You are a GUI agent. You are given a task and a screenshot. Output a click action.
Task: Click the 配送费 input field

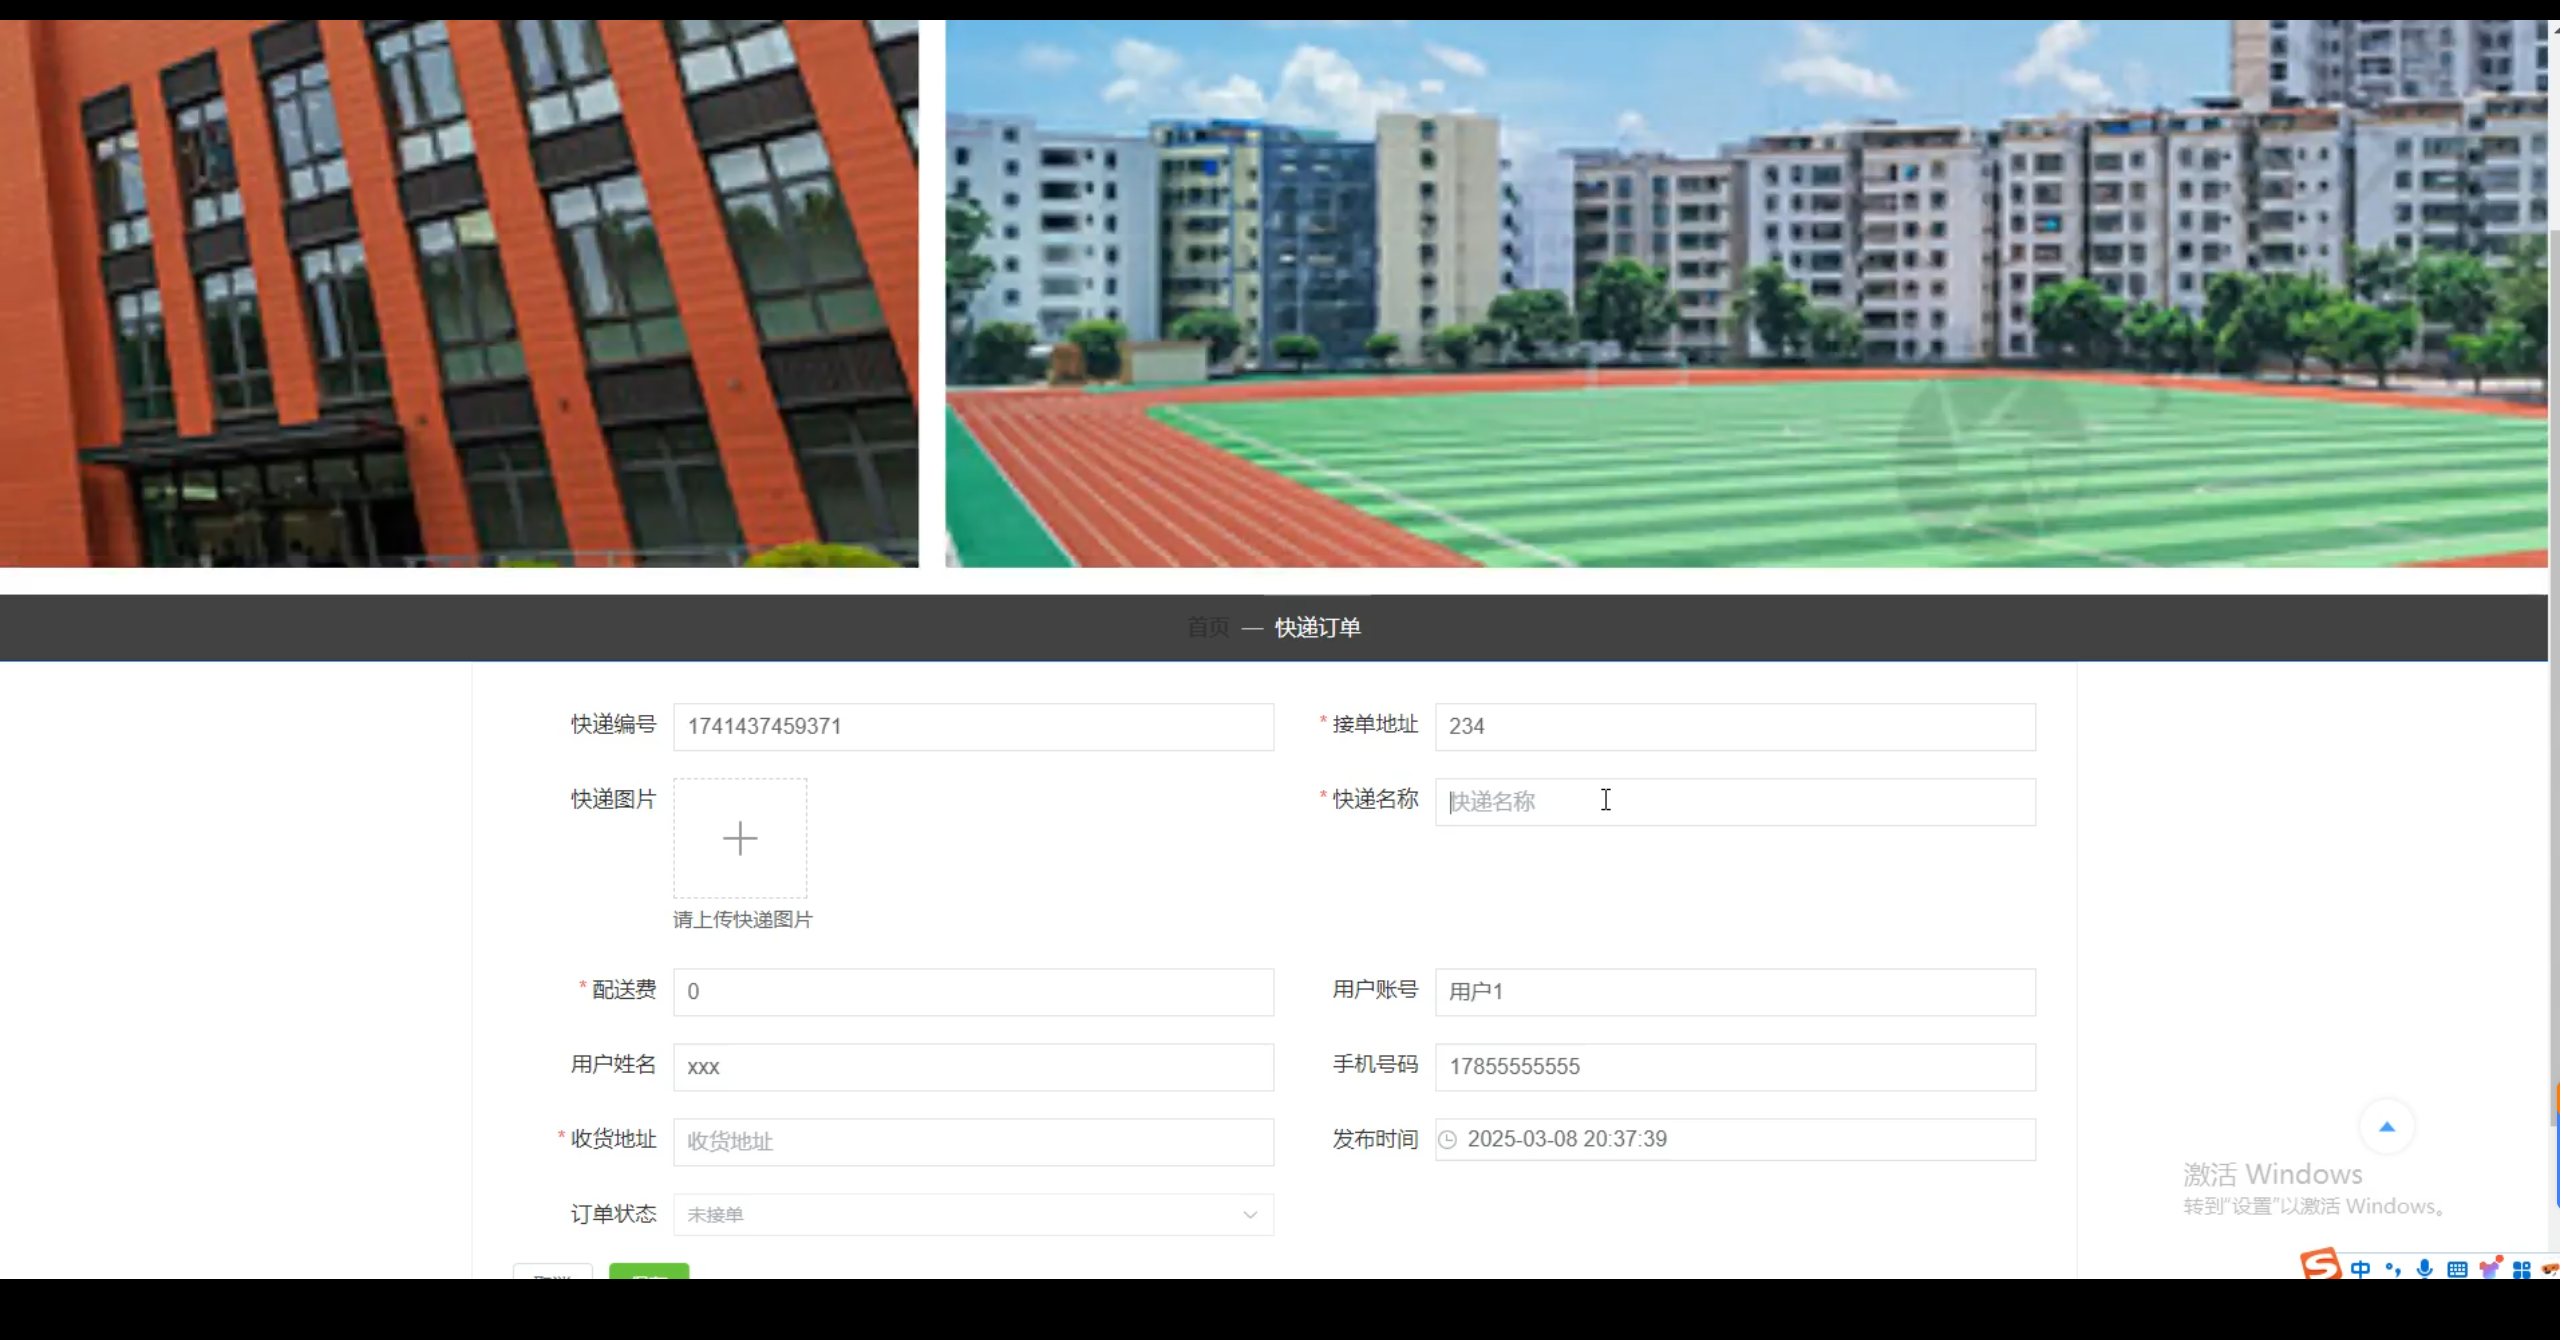coord(972,992)
